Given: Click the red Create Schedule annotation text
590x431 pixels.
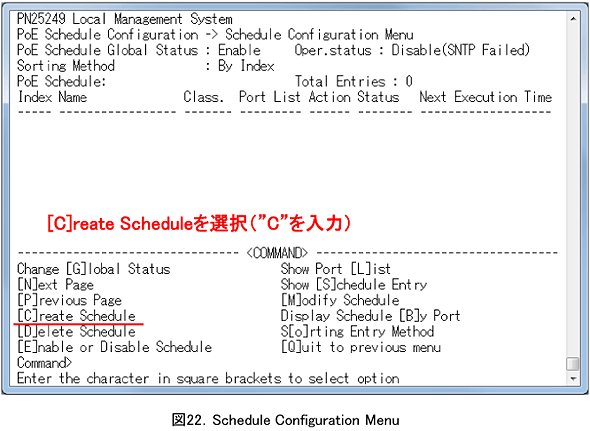Looking at the screenshot, I should click(x=199, y=224).
